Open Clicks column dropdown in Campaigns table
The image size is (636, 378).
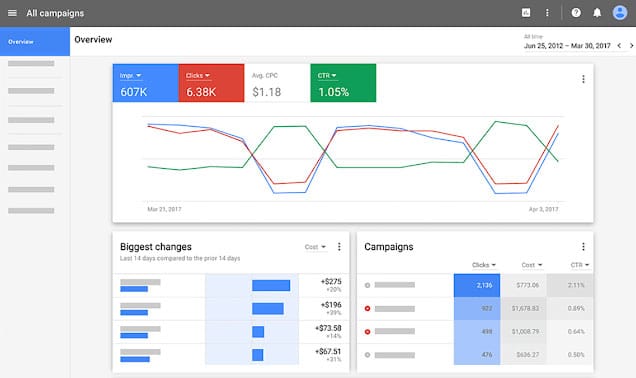tap(484, 265)
